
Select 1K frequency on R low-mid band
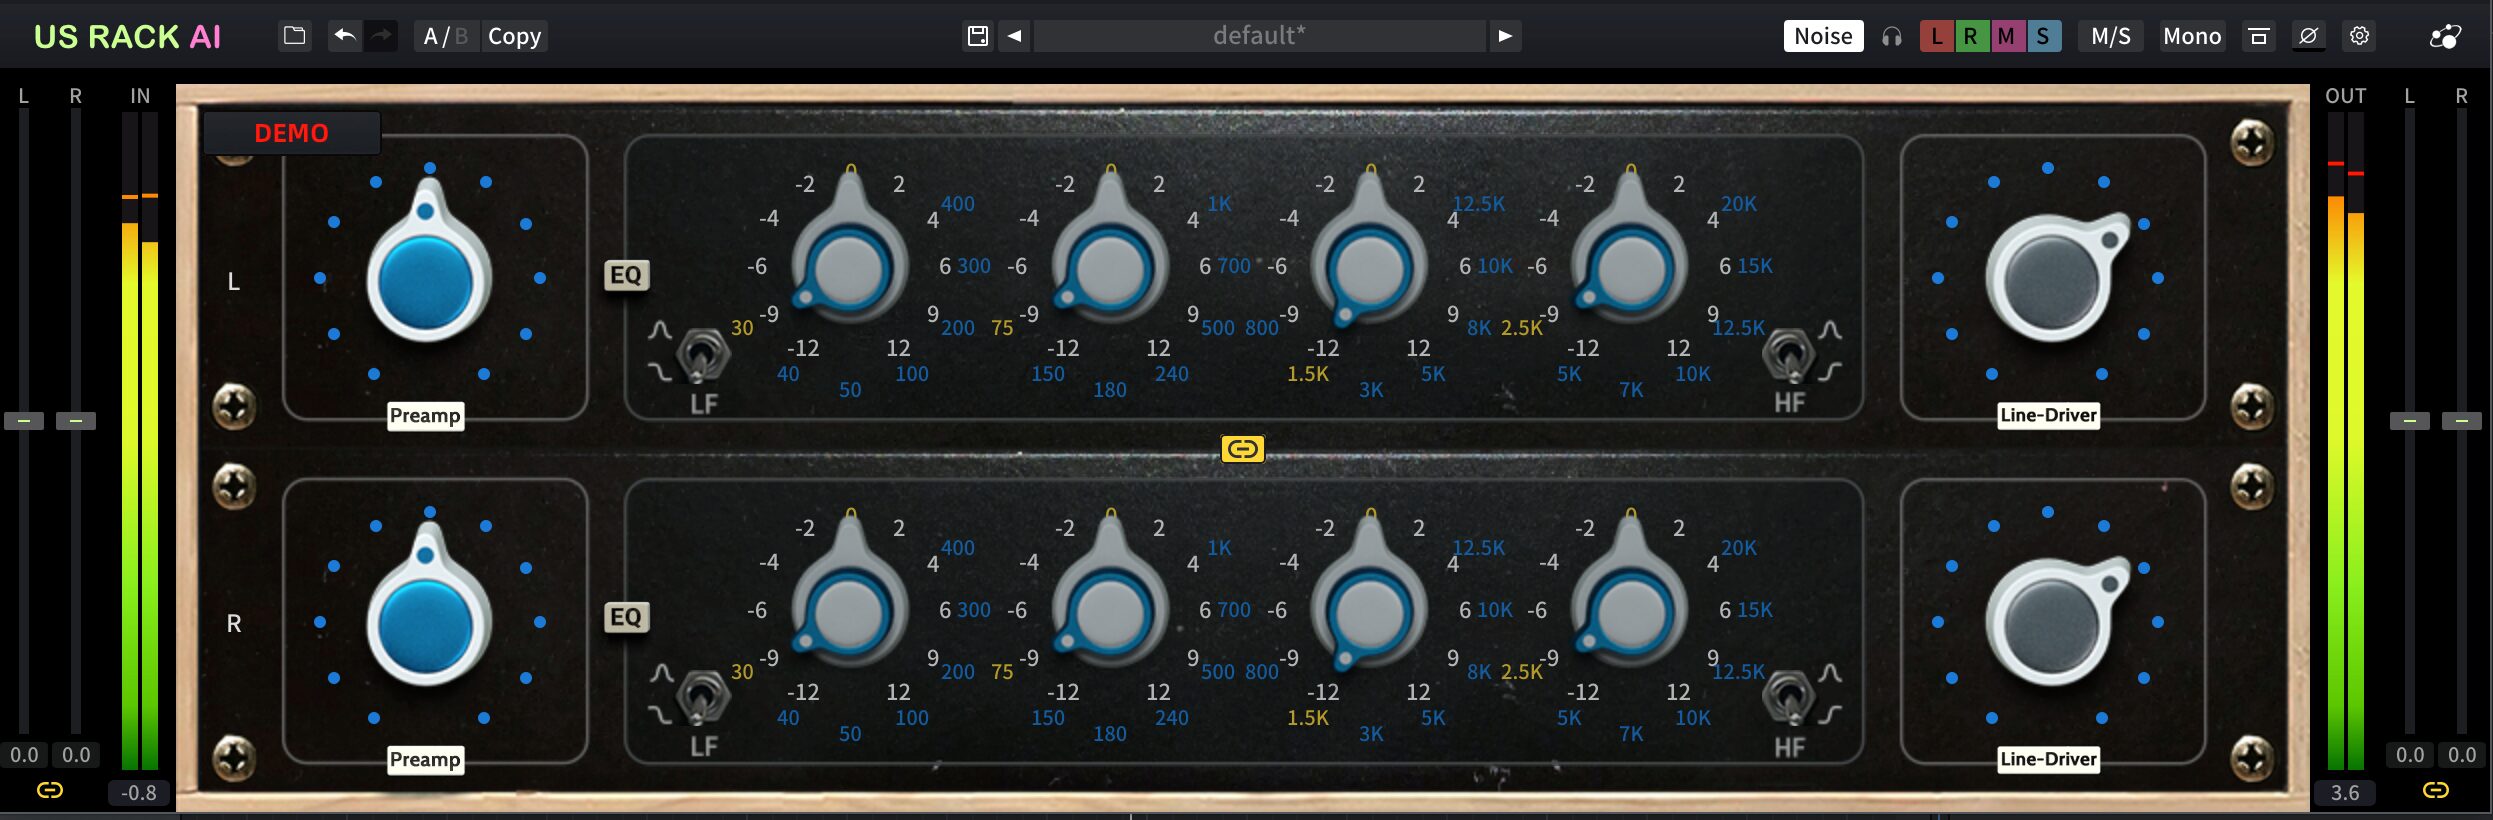(1219, 548)
